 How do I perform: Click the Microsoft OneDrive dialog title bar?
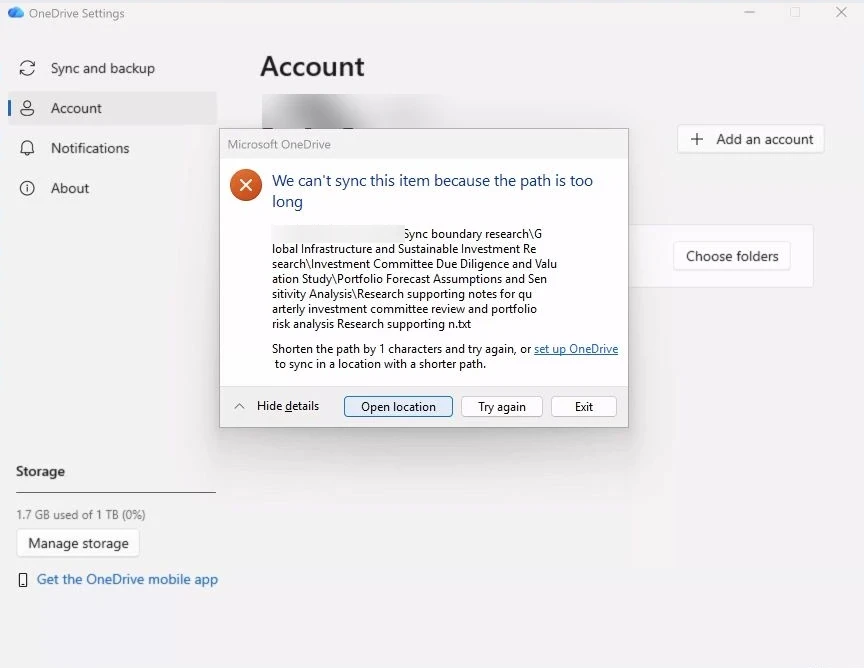coord(424,144)
